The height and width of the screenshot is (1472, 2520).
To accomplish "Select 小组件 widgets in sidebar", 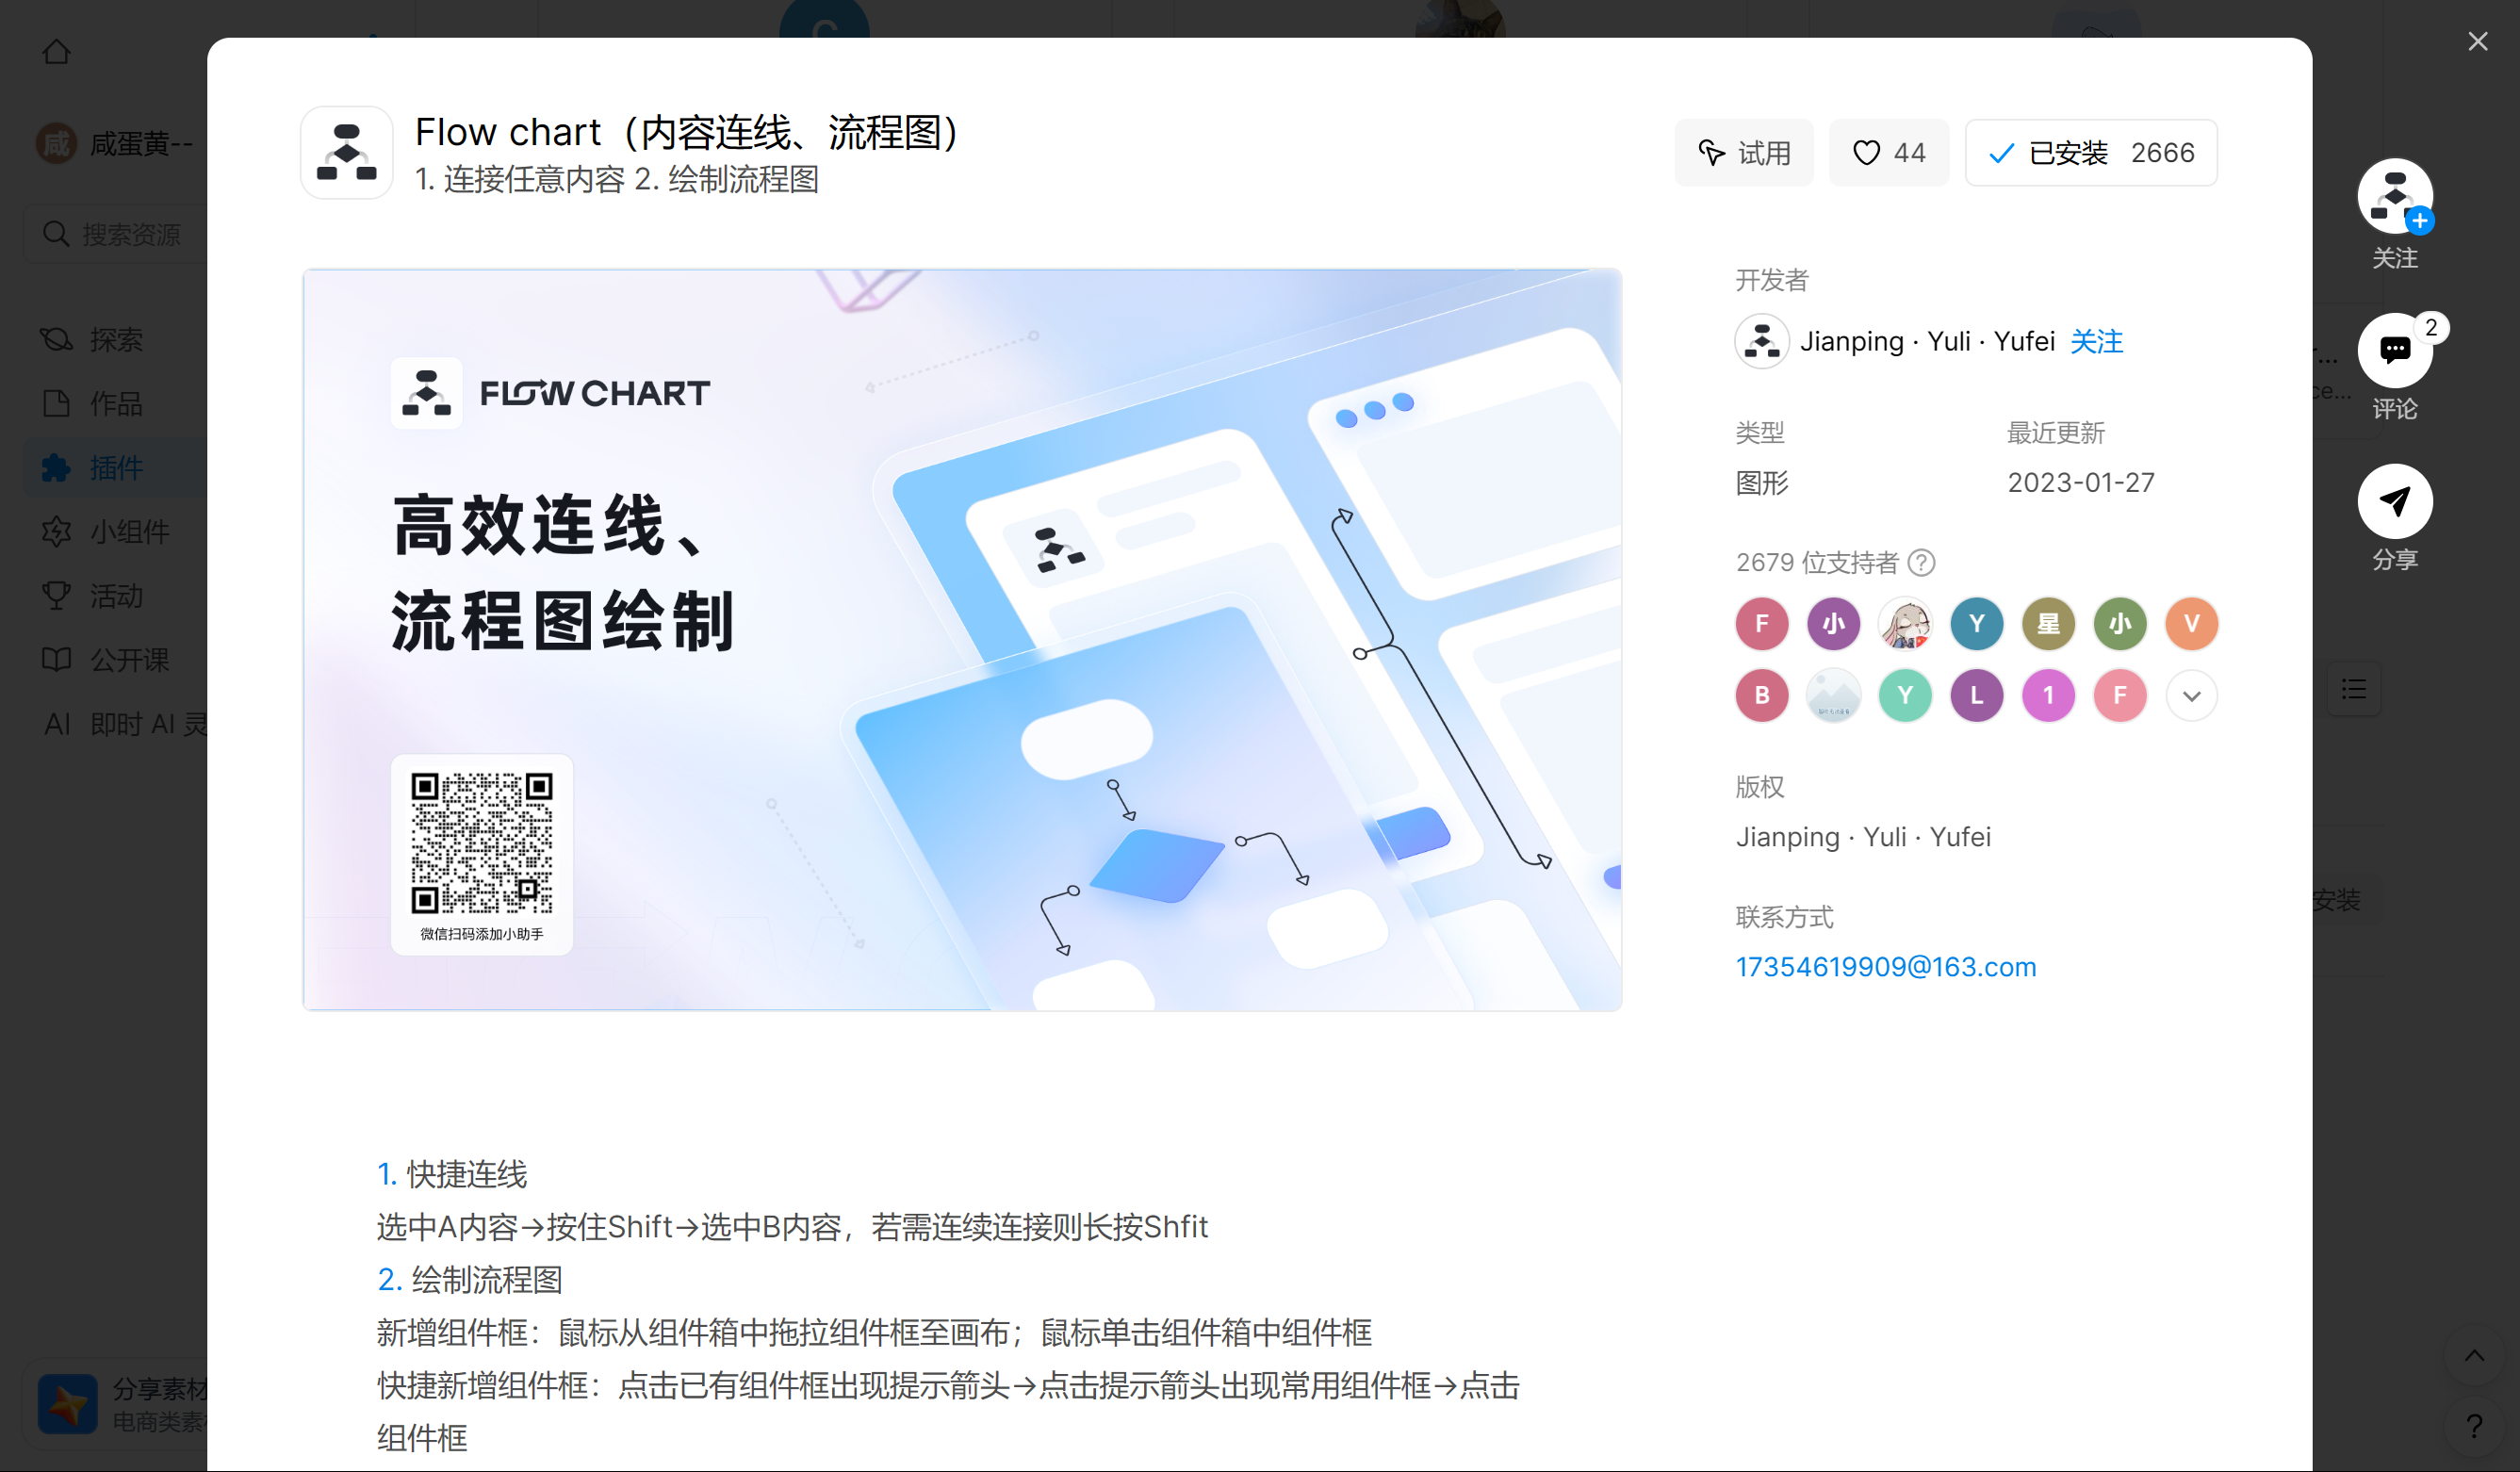I will point(128,532).
